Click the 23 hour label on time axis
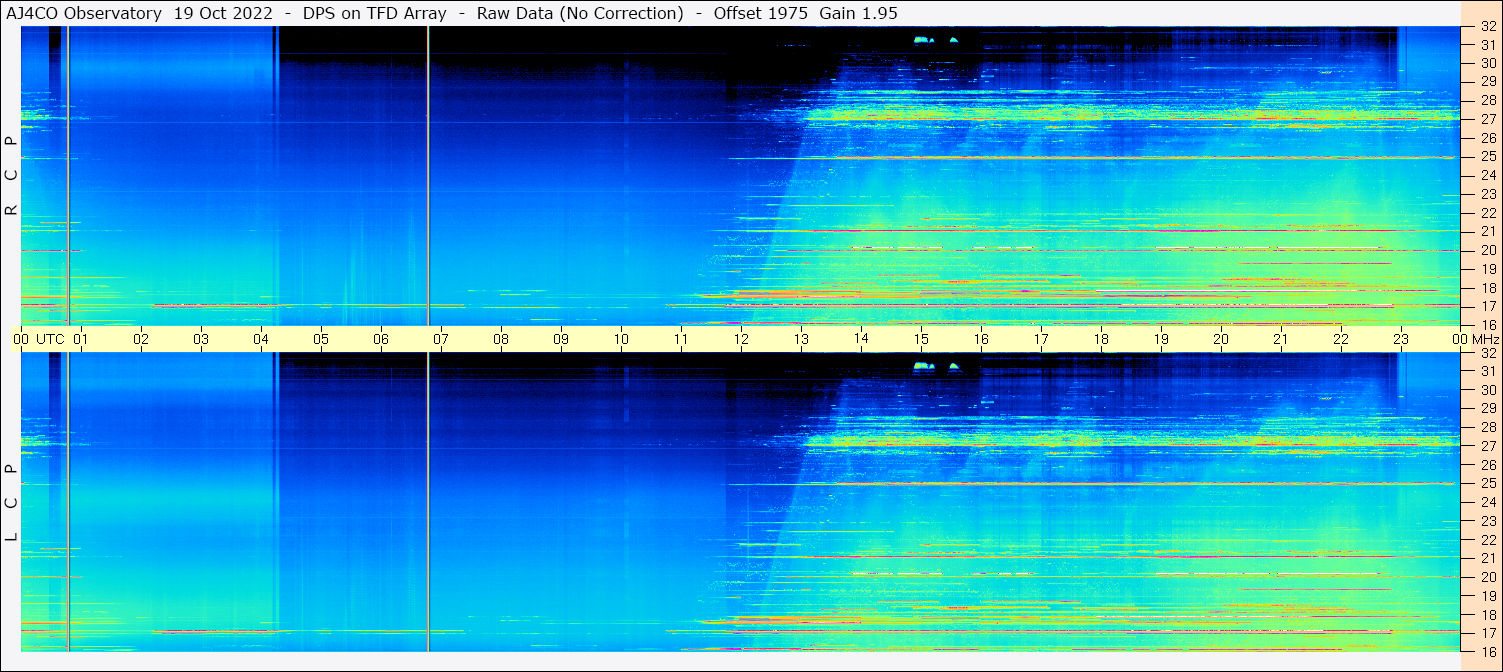1503x672 pixels. tap(1400, 339)
